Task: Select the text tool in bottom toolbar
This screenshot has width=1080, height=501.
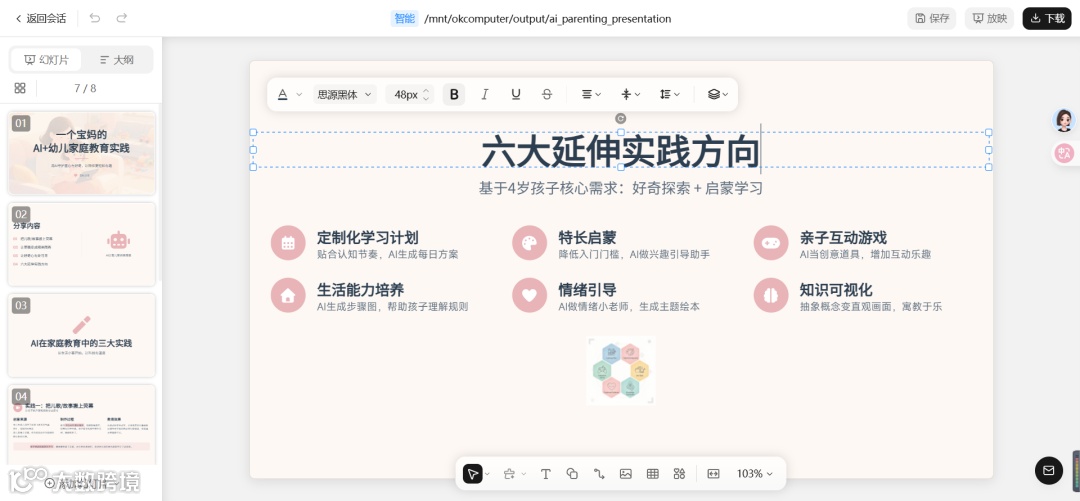Action: click(x=546, y=473)
